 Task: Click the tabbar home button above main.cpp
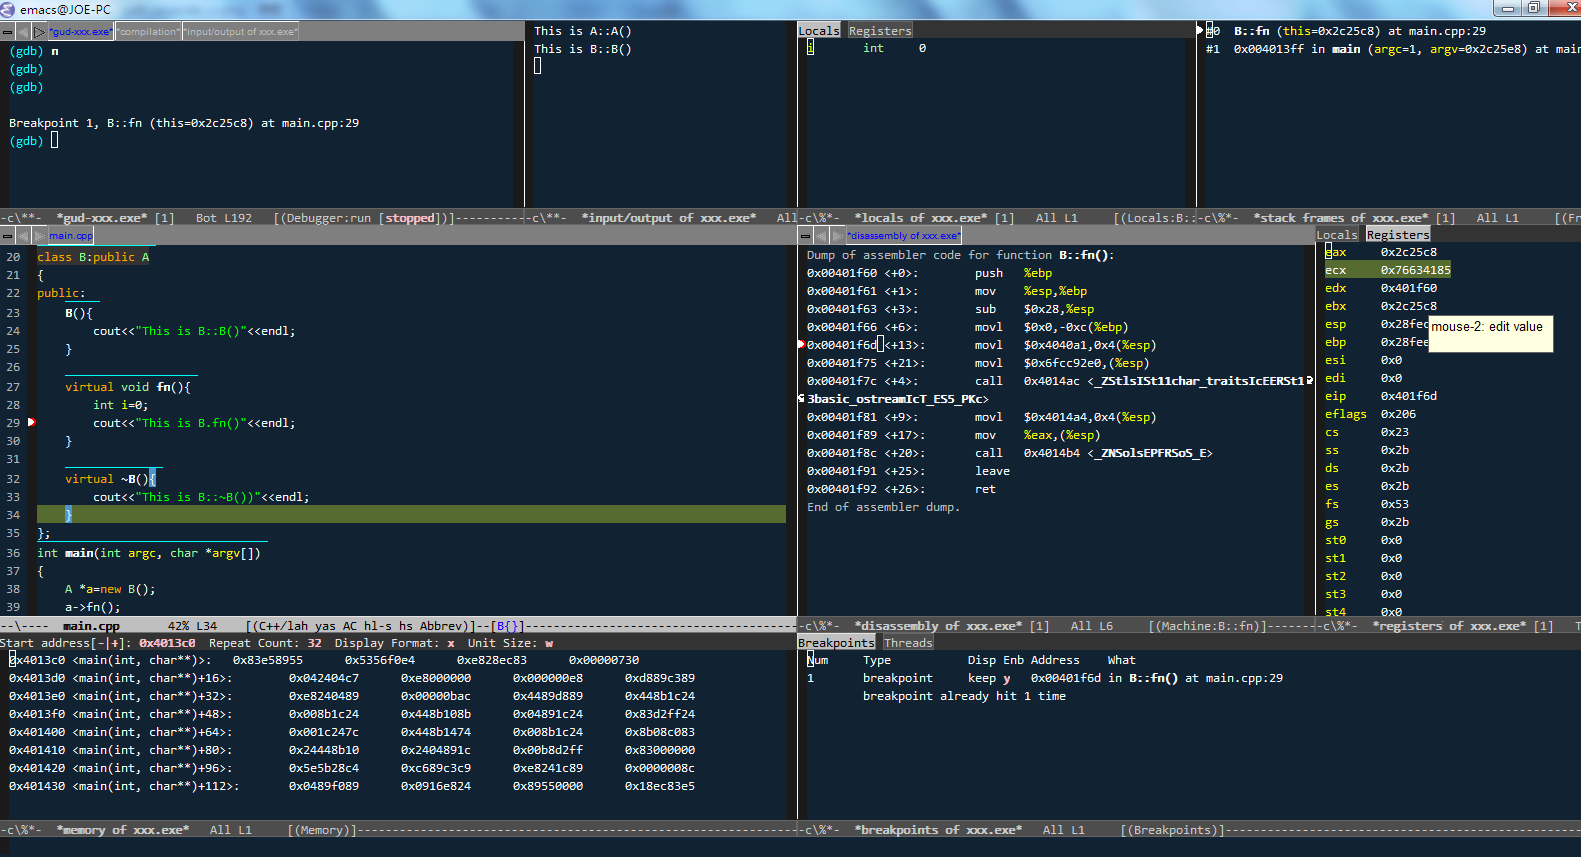[7, 236]
